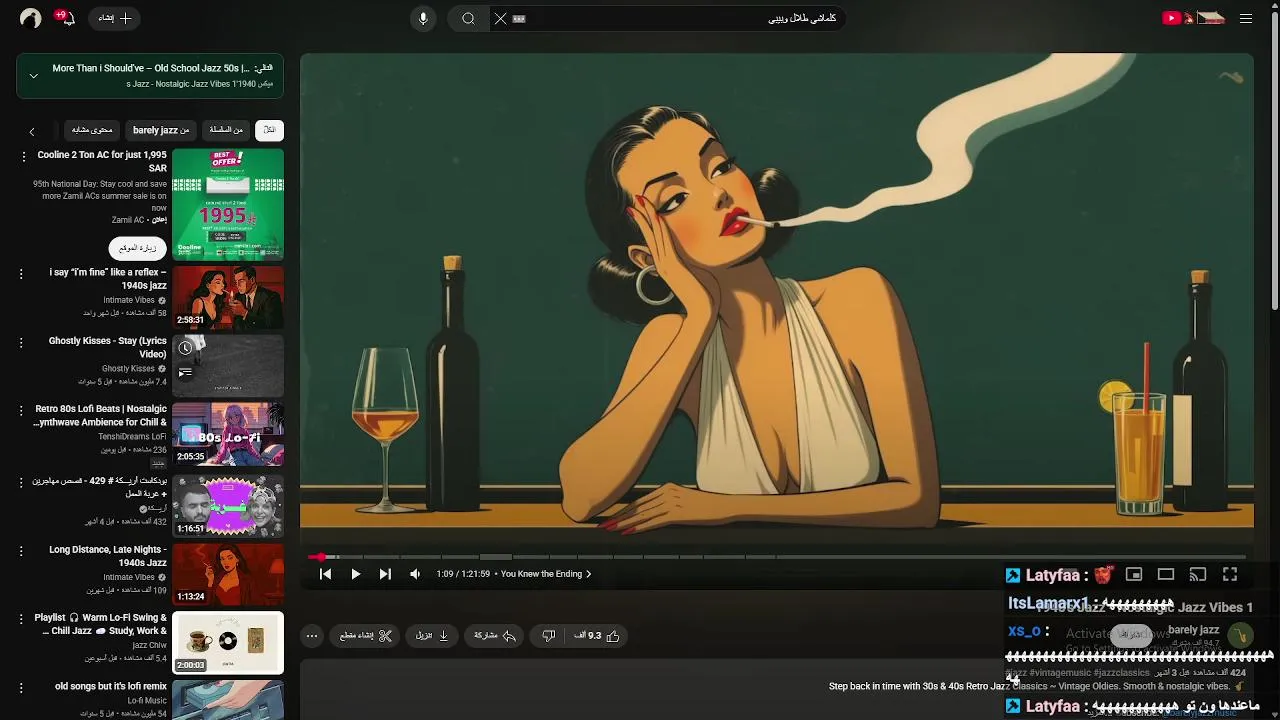Start voice search with the microphone
Screen dimensions: 1280x720
tap(423, 18)
